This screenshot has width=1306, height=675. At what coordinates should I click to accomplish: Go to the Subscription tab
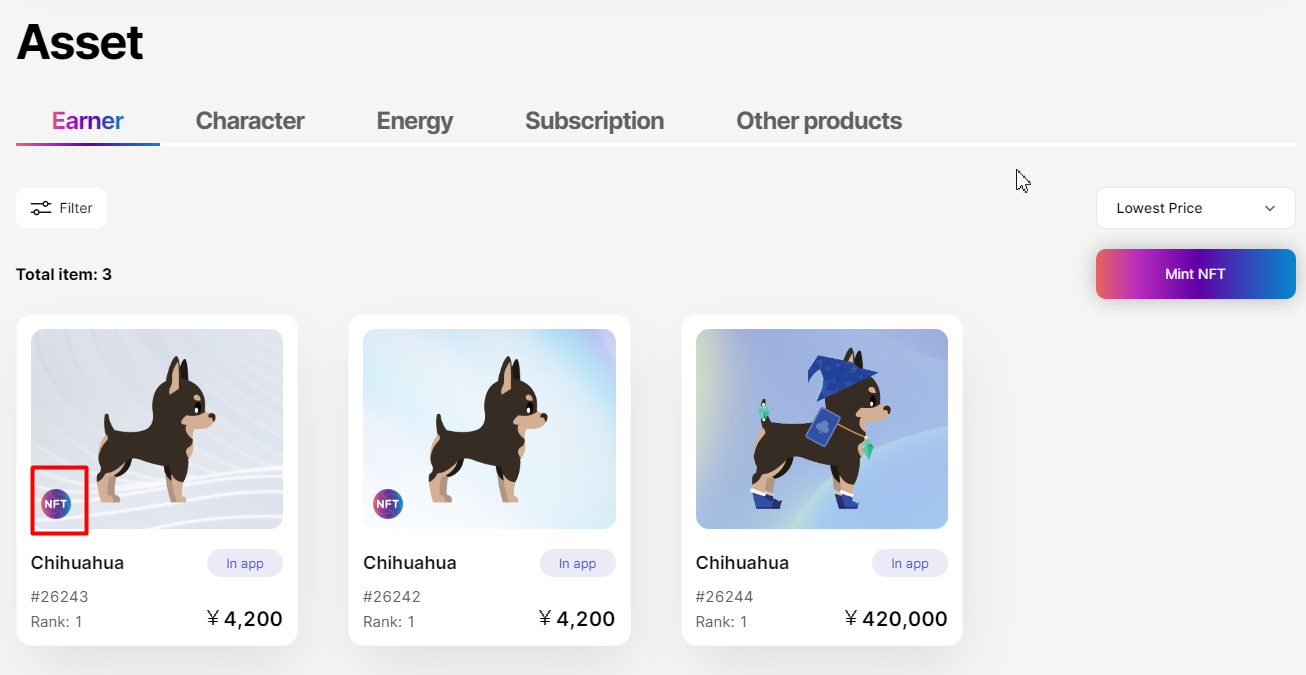(x=594, y=121)
